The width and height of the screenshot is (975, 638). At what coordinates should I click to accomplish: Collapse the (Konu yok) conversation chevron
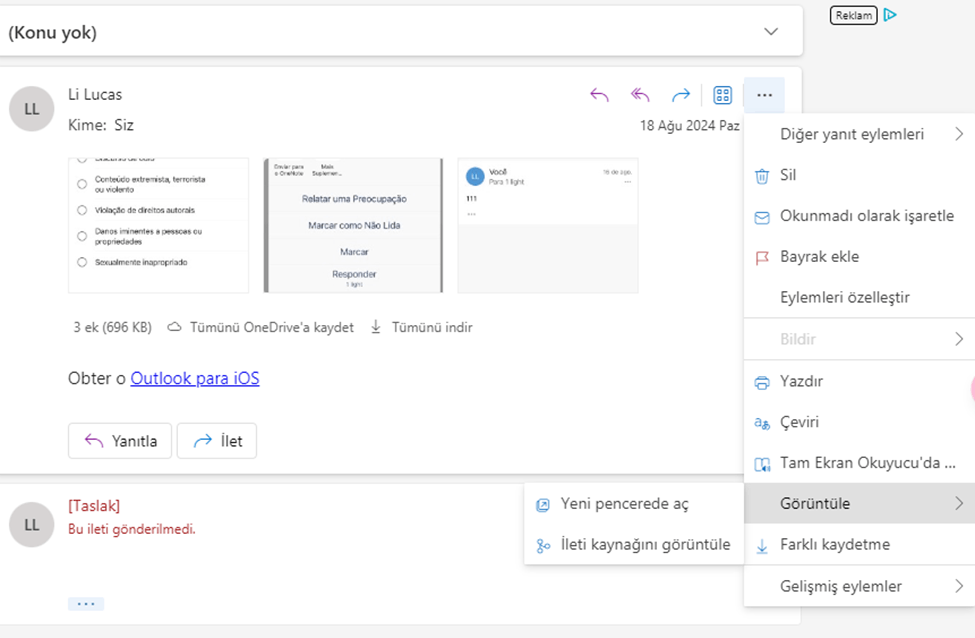click(771, 32)
